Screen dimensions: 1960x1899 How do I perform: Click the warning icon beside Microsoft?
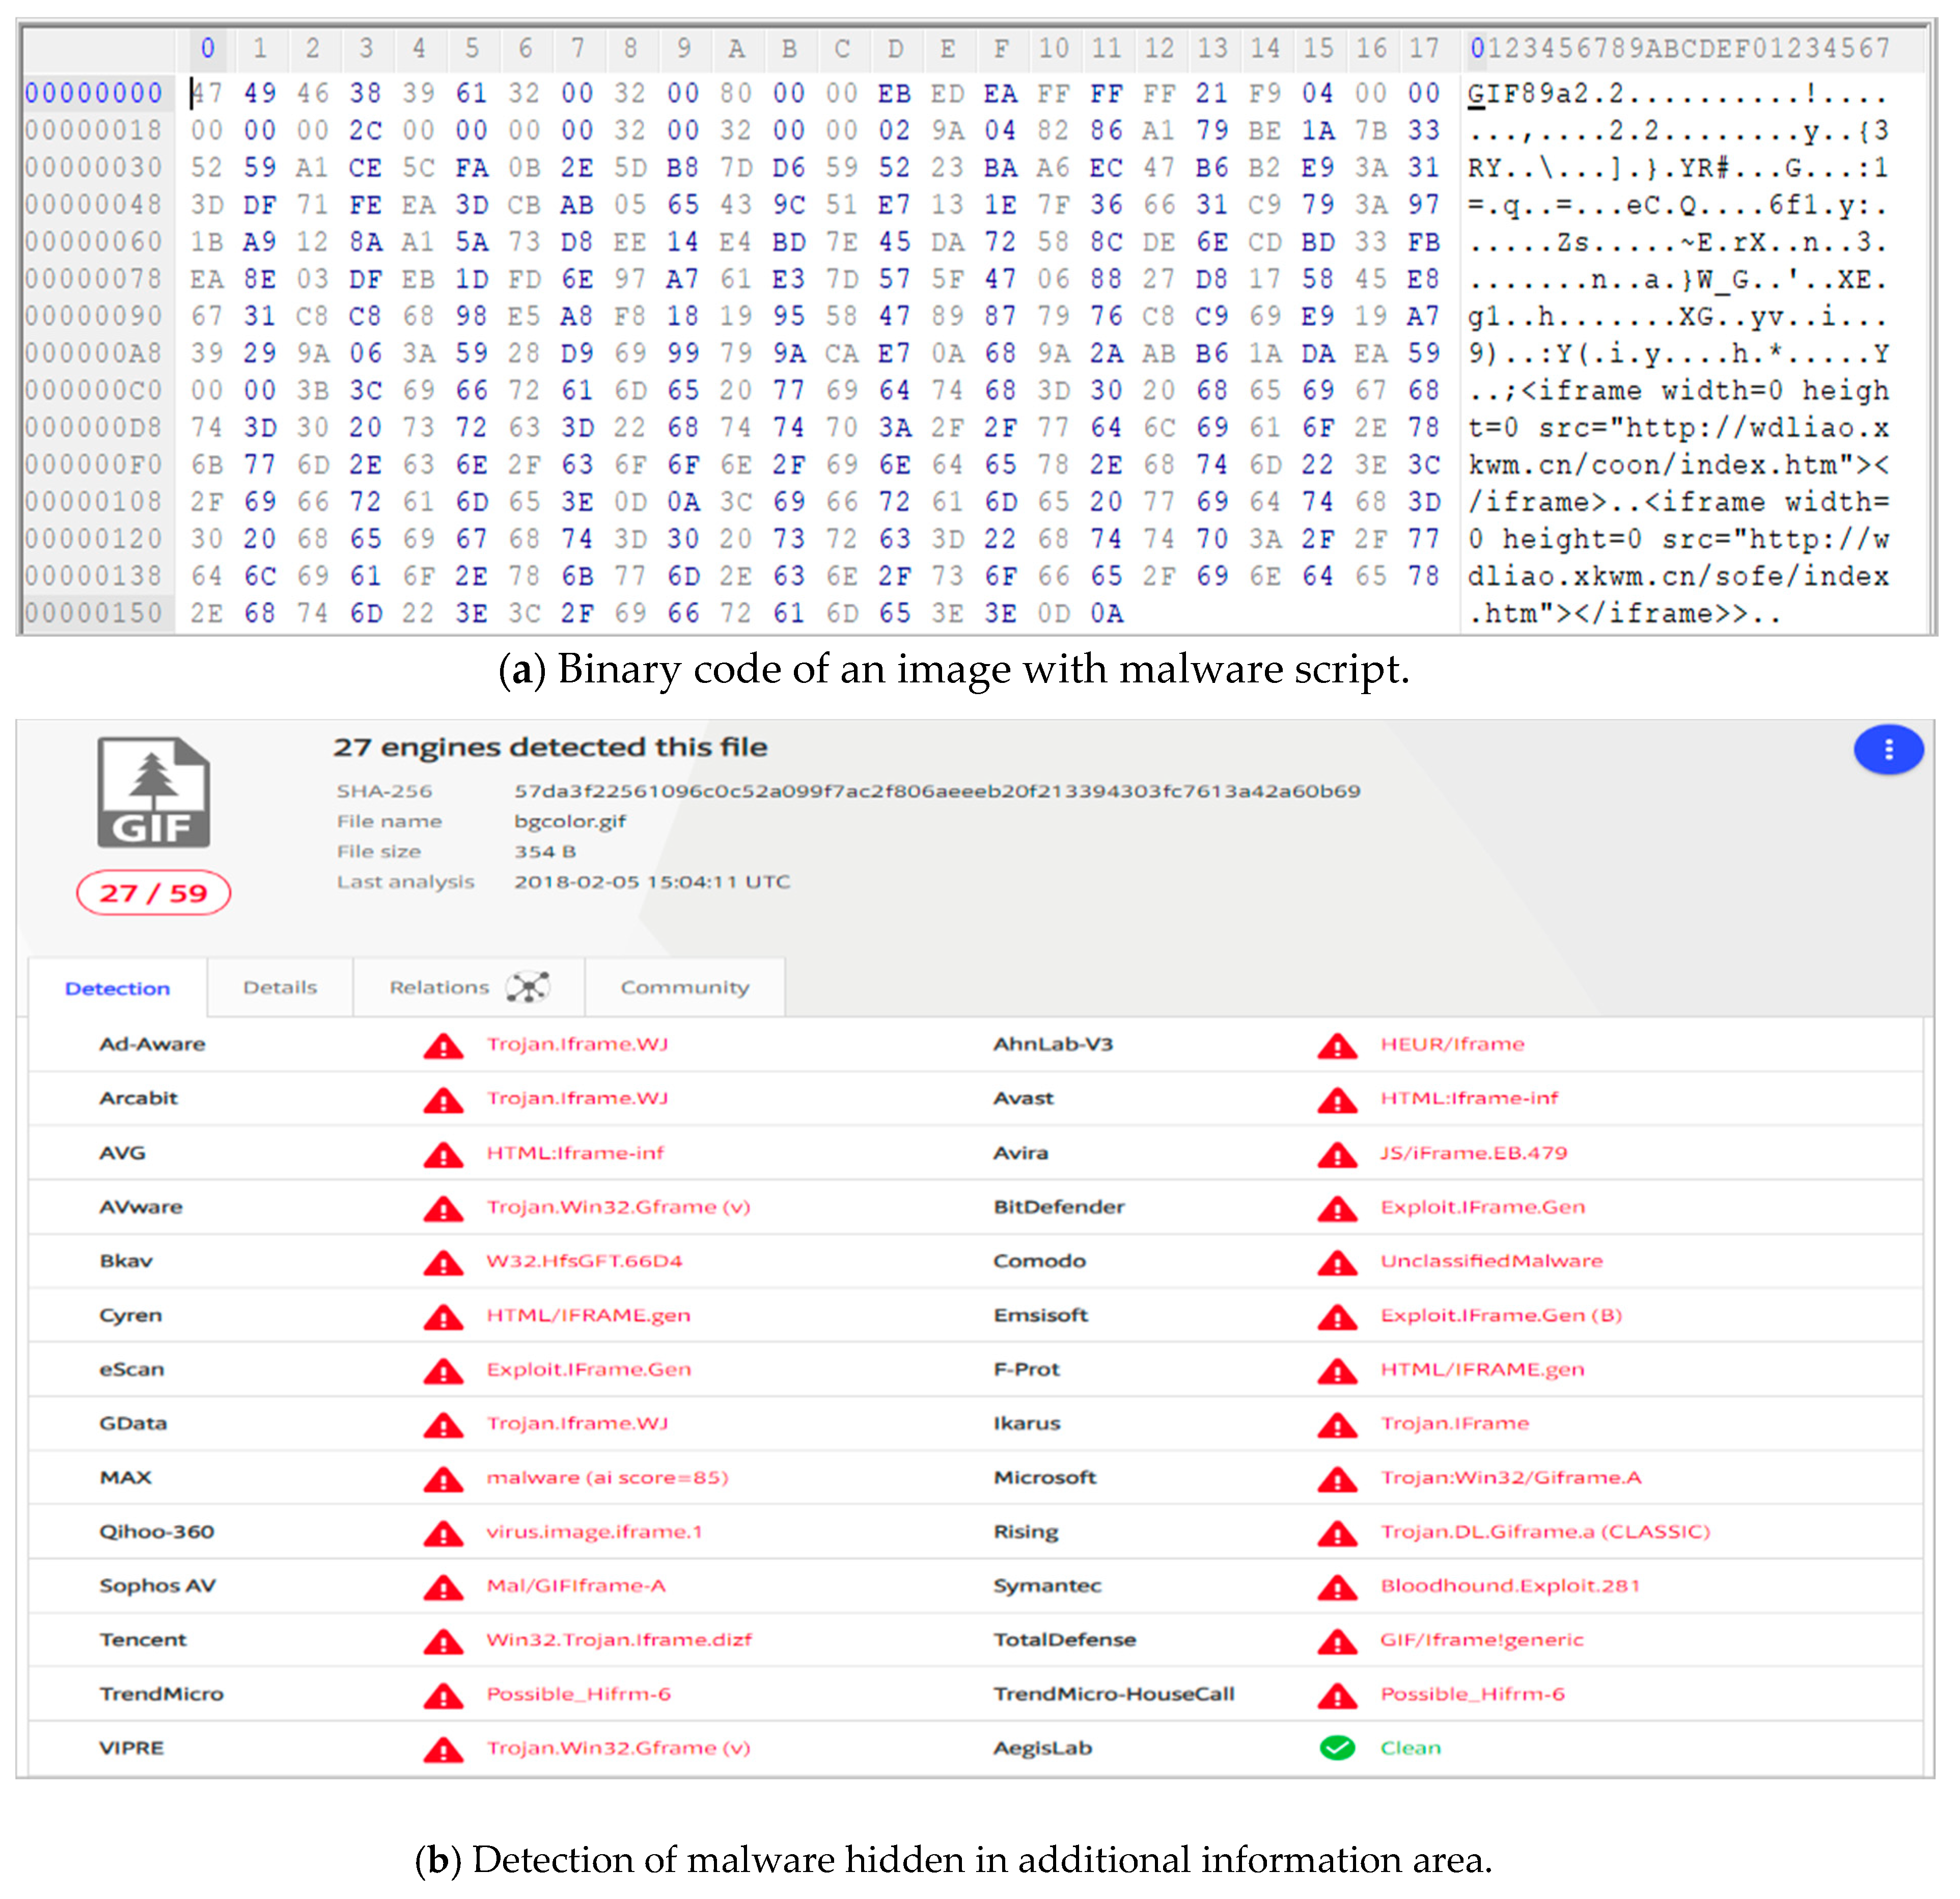tap(1337, 1478)
